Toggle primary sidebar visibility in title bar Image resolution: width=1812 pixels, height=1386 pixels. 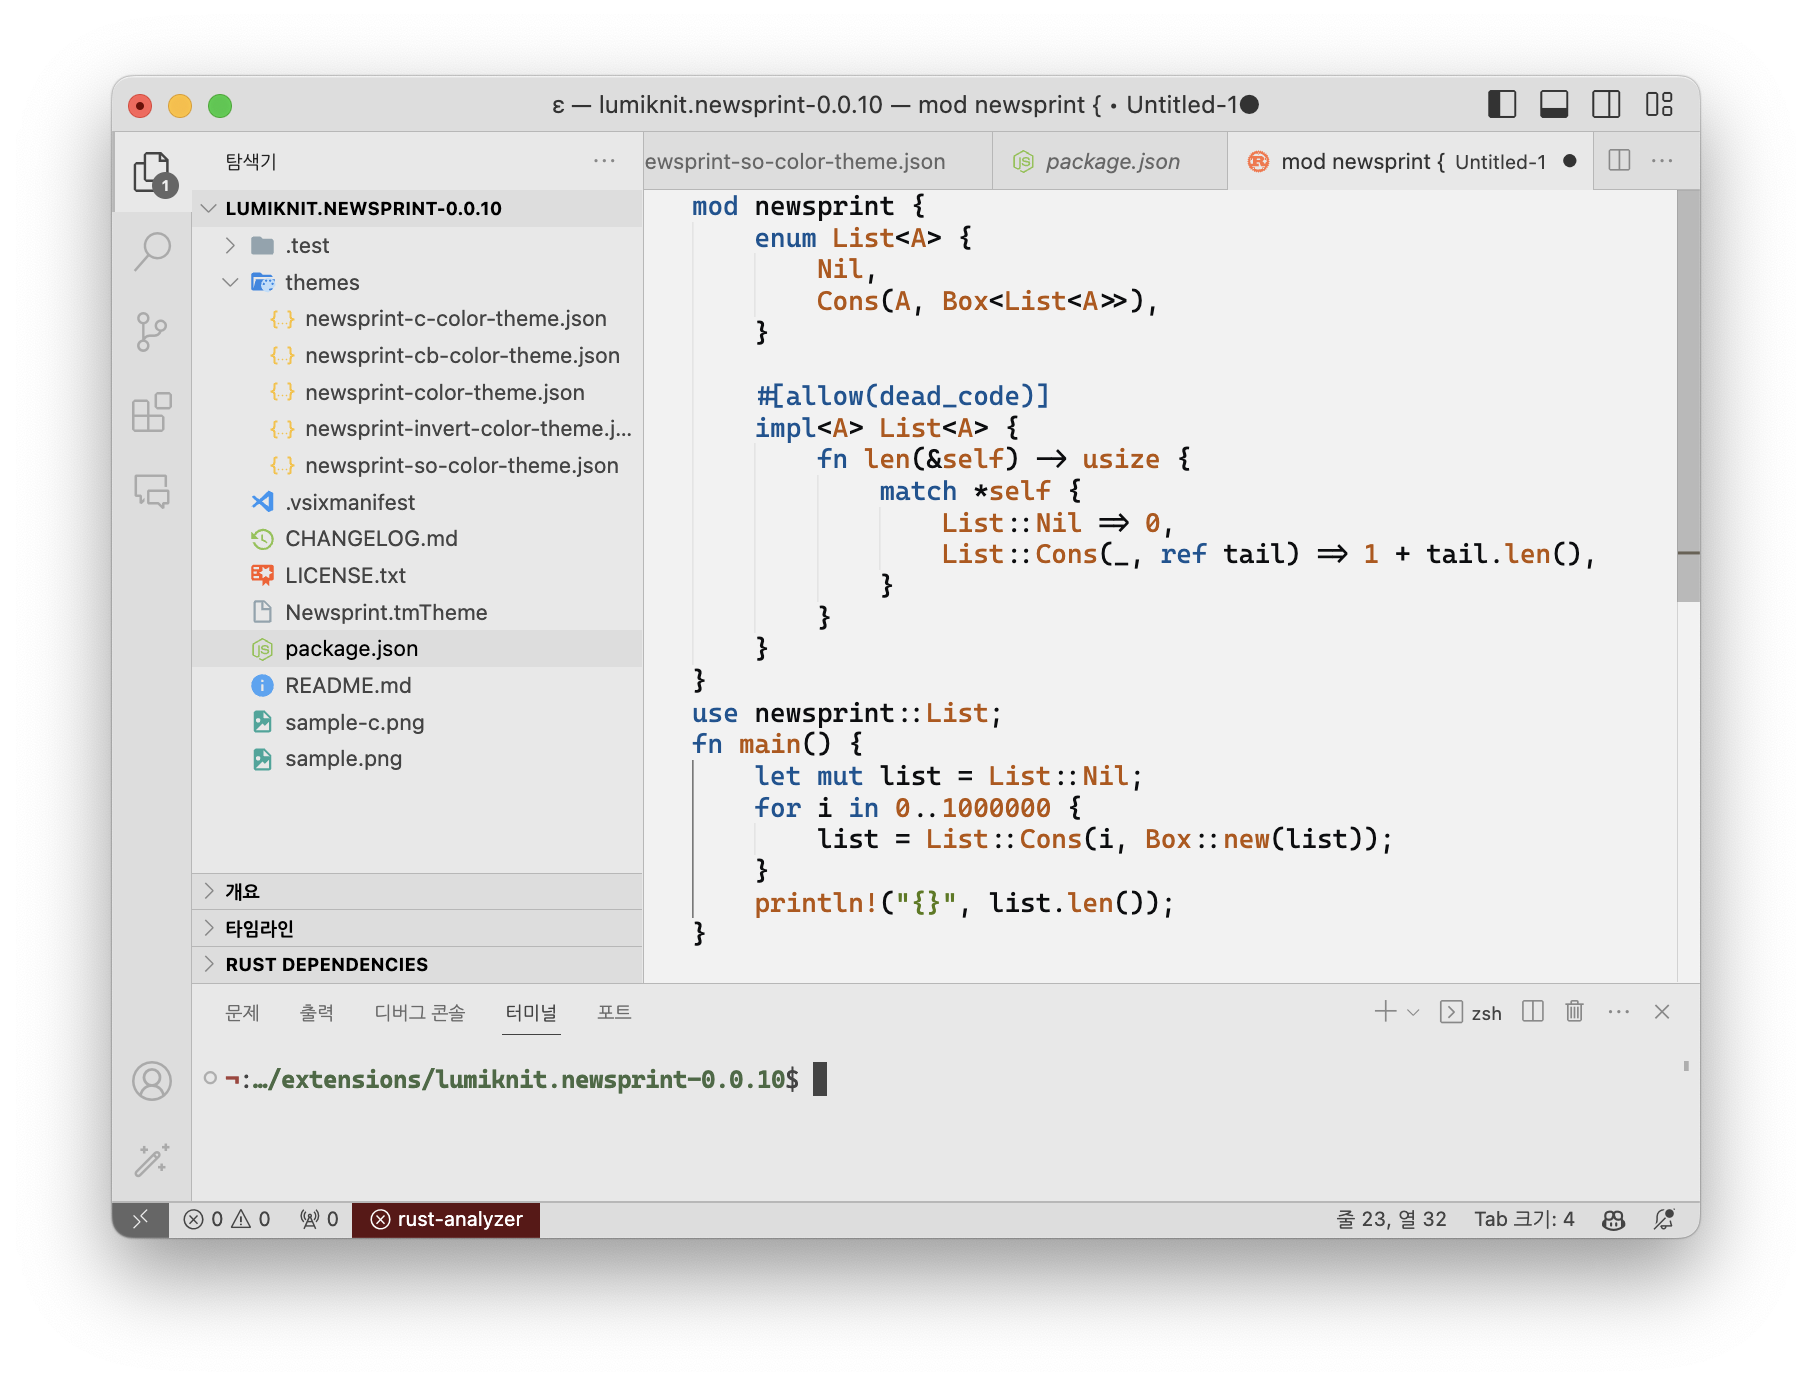pyautogui.click(x=1502, y=104)
